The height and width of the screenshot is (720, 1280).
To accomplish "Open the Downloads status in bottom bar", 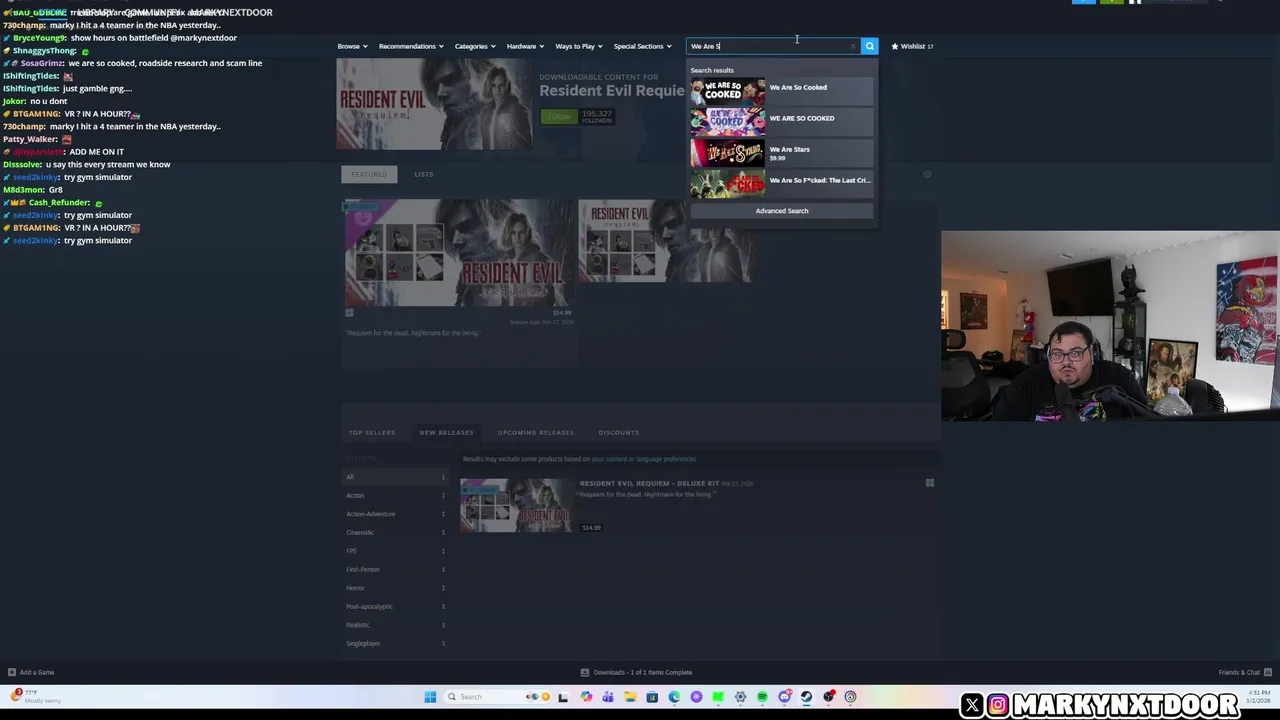I will (636, 672).
